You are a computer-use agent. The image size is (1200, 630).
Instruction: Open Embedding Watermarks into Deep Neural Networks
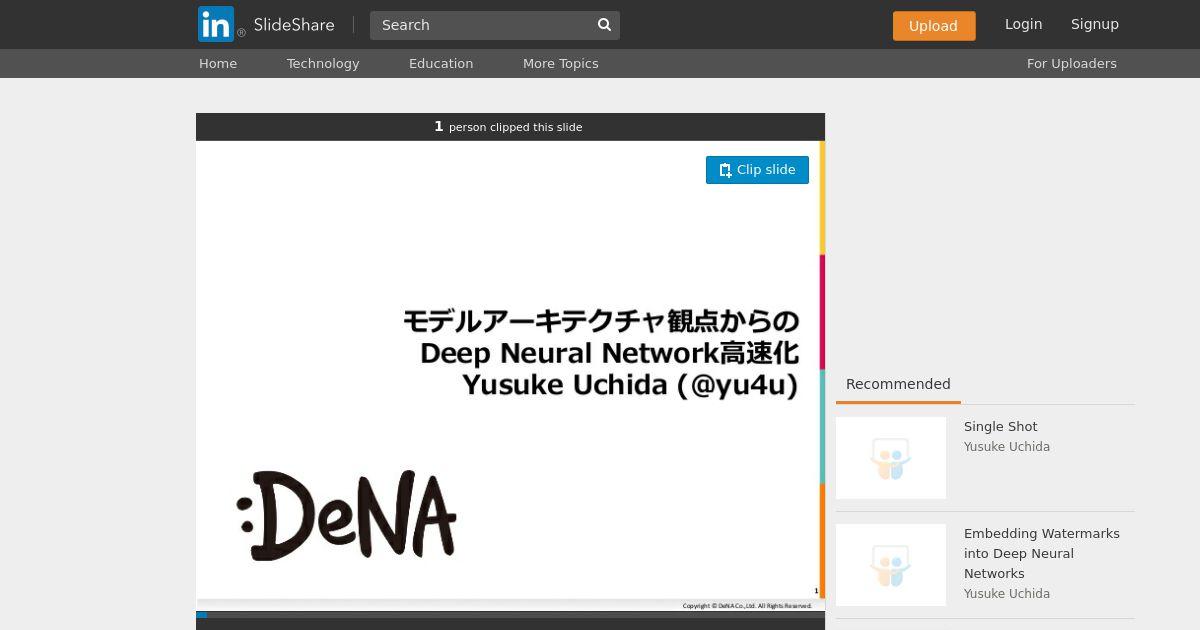(x=1042, y=553)
